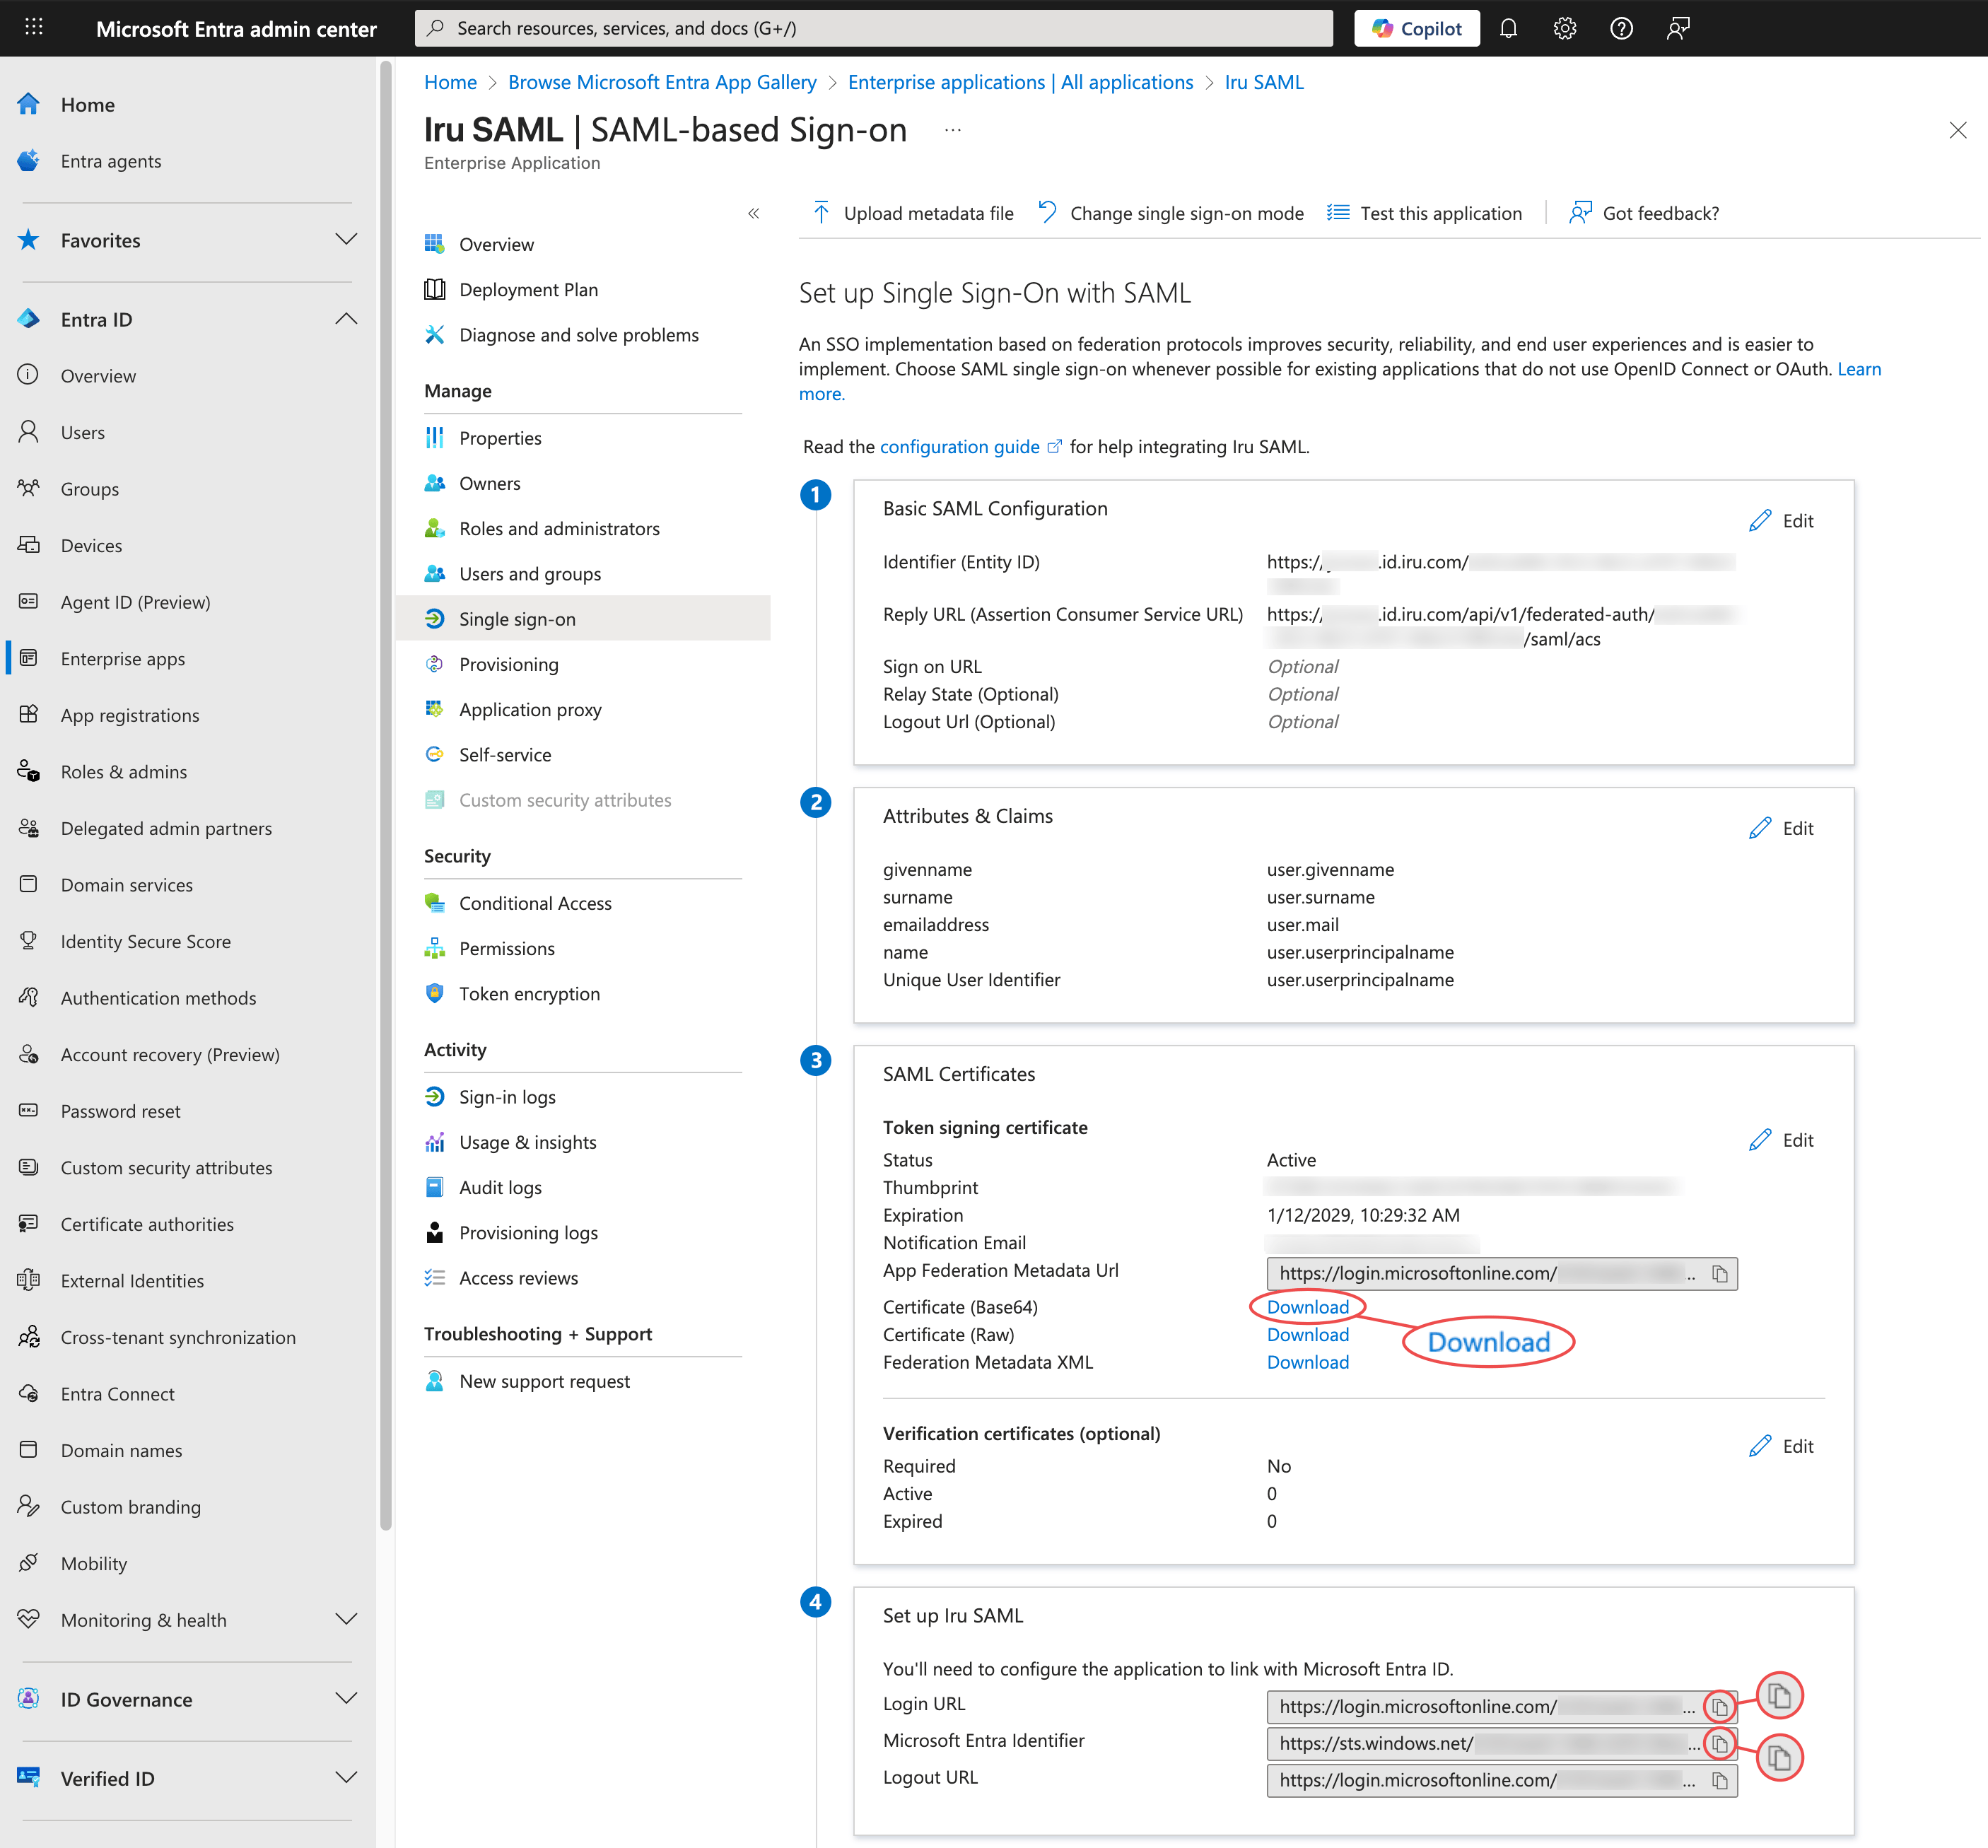Edit the Verification certificates section
The image size is (1988, 1848).
pos(1781,1446)
